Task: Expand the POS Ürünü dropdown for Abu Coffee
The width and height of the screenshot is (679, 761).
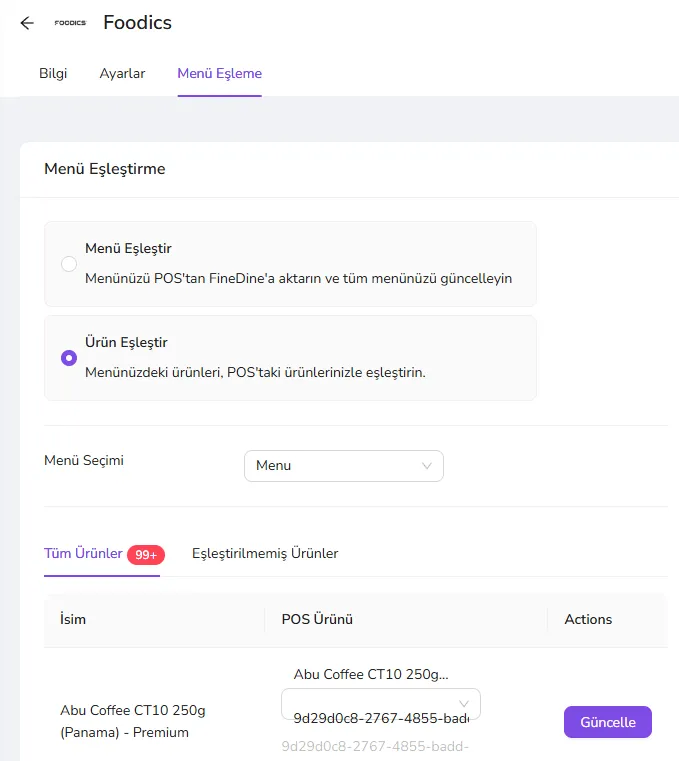Action: [x=381, y=704]
